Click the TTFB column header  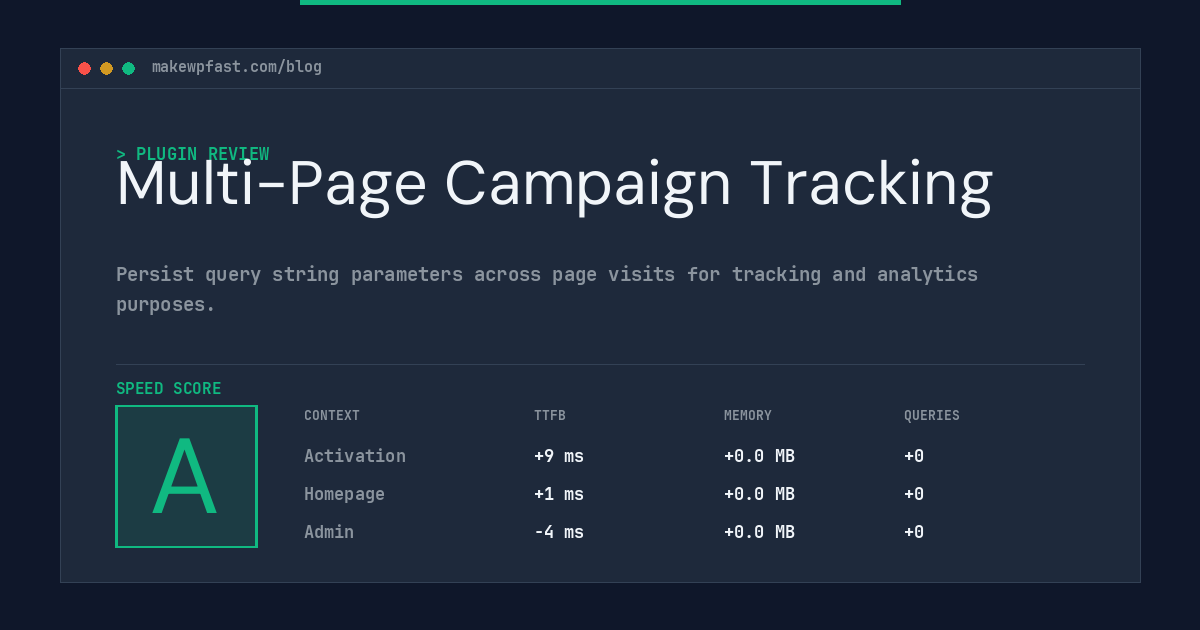(x=550, y=416)
